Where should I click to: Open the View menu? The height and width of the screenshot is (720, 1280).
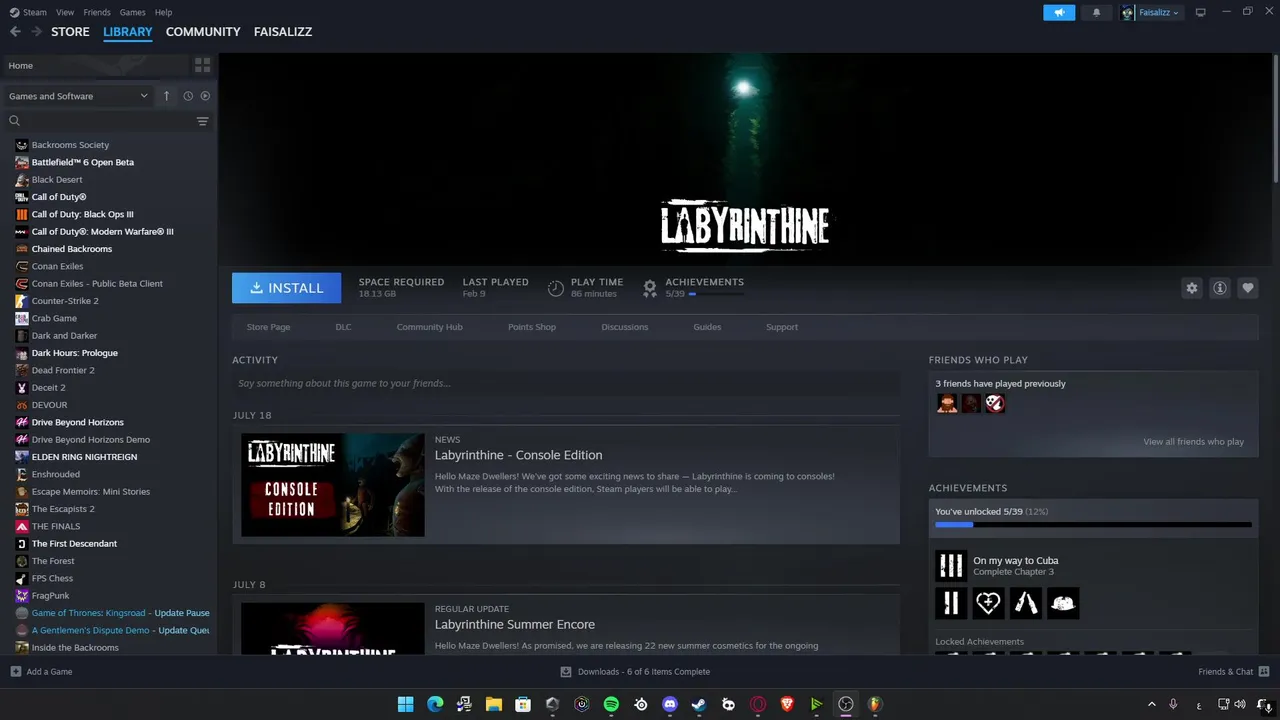pos(65,12)
